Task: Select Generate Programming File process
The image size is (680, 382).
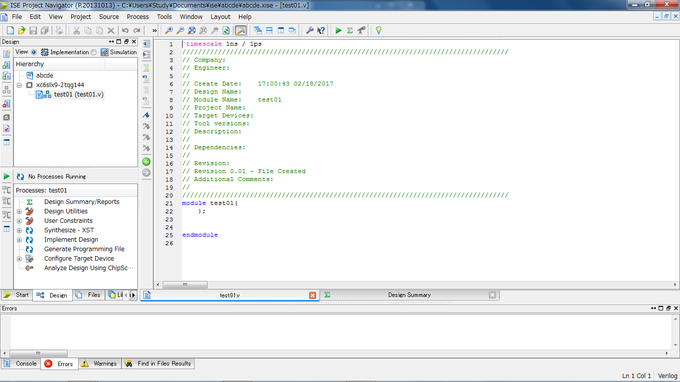Action: click(x=84, y=249)
